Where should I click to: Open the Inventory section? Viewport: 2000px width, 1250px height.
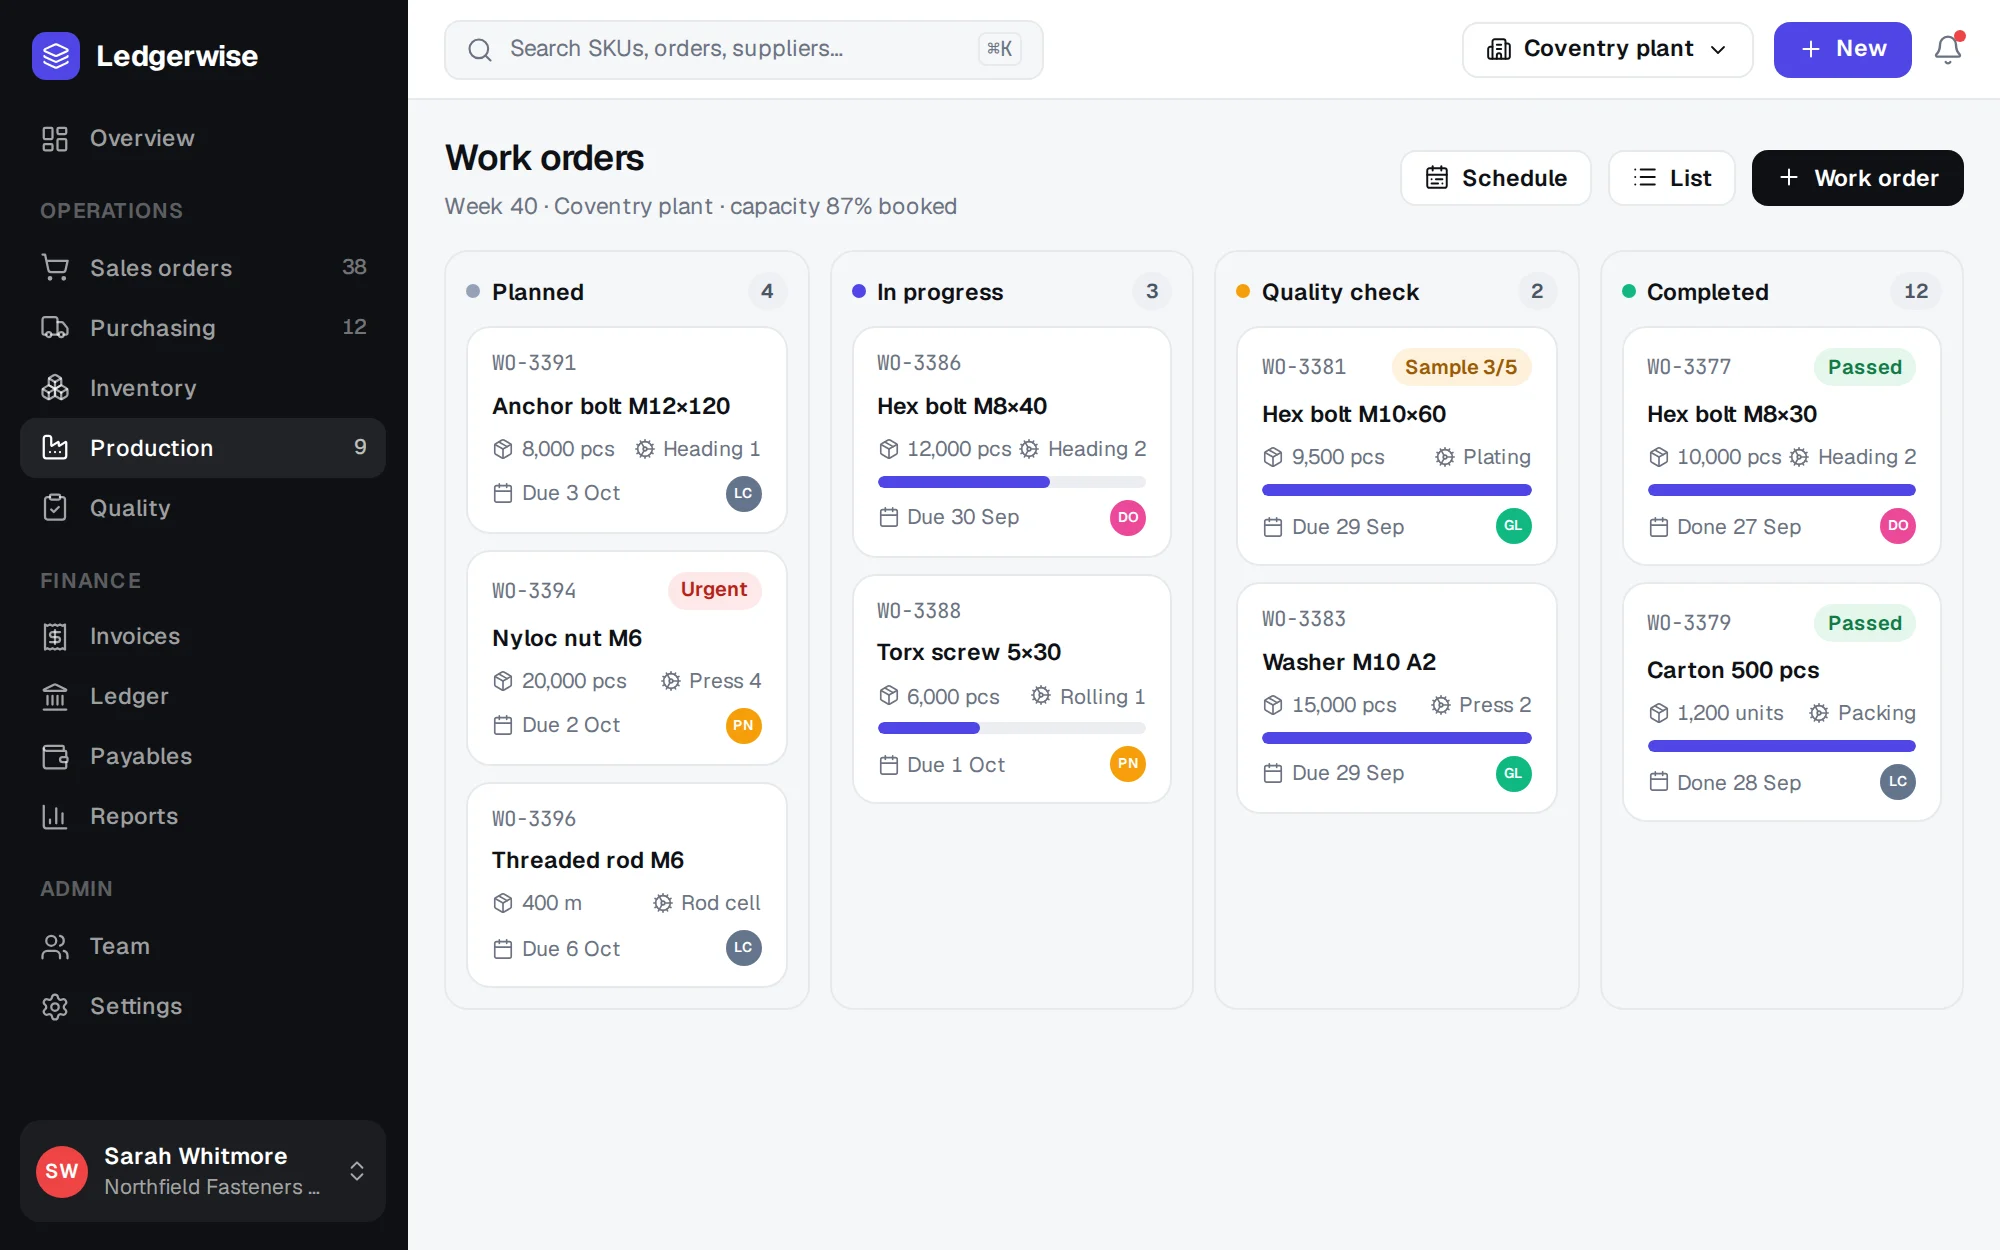(203, 388)
